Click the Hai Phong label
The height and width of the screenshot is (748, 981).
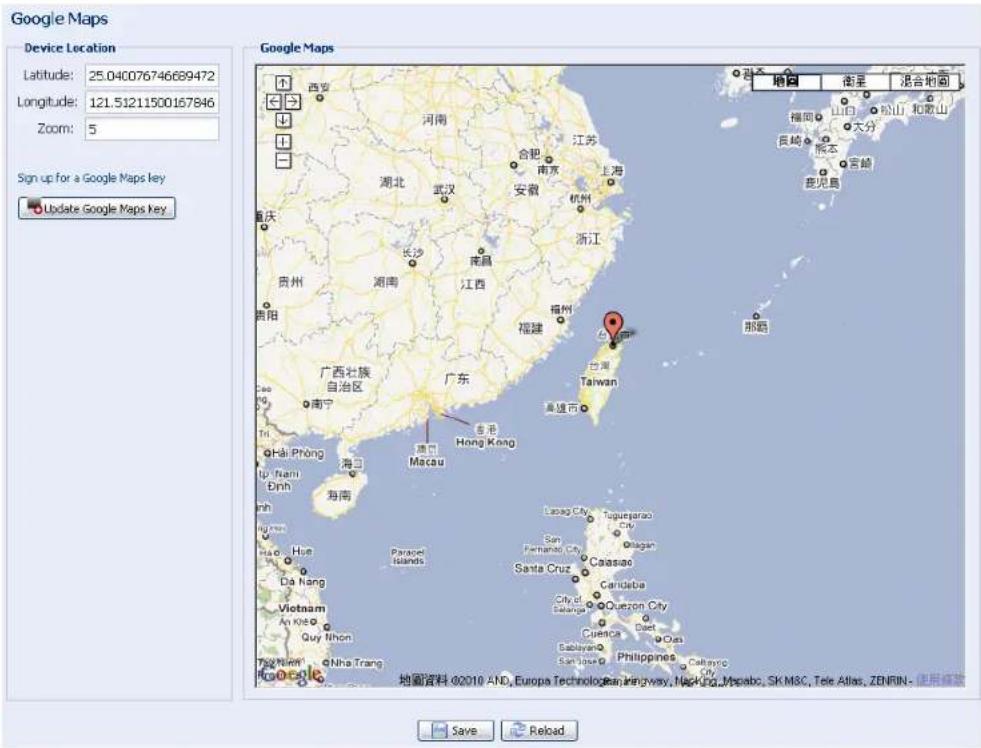[x=297, y=453]
